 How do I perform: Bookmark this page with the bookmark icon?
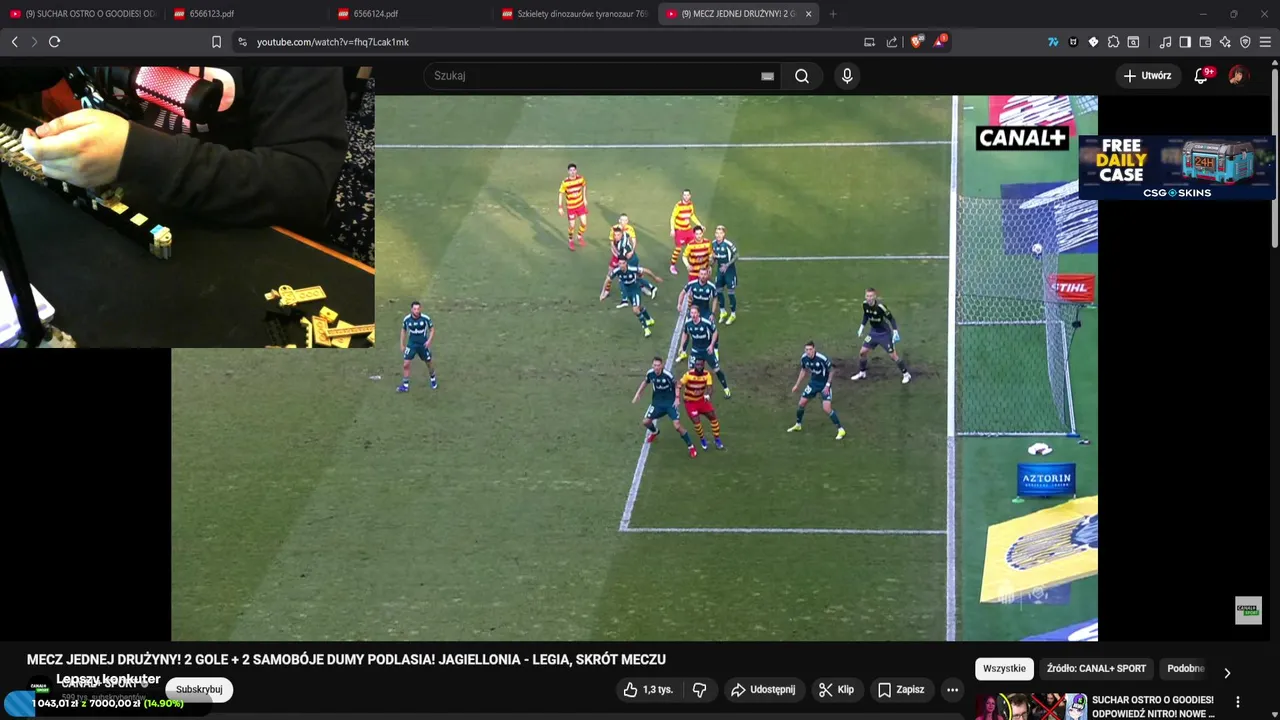(x=216, y=42)
